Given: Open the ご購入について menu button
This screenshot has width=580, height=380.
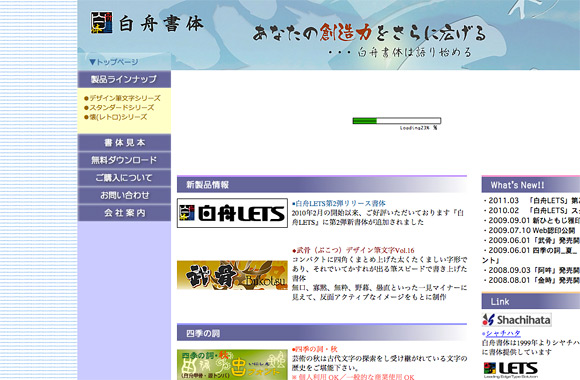Looking at the screenshot, I should (124, 178).
